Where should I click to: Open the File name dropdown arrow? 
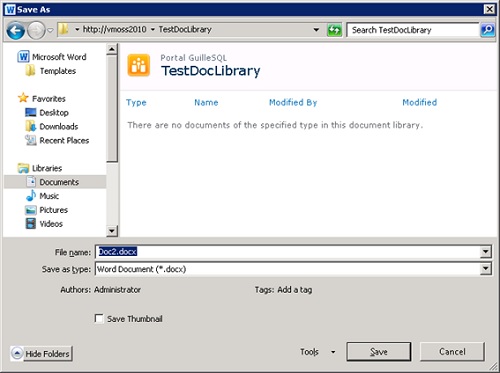486,252
